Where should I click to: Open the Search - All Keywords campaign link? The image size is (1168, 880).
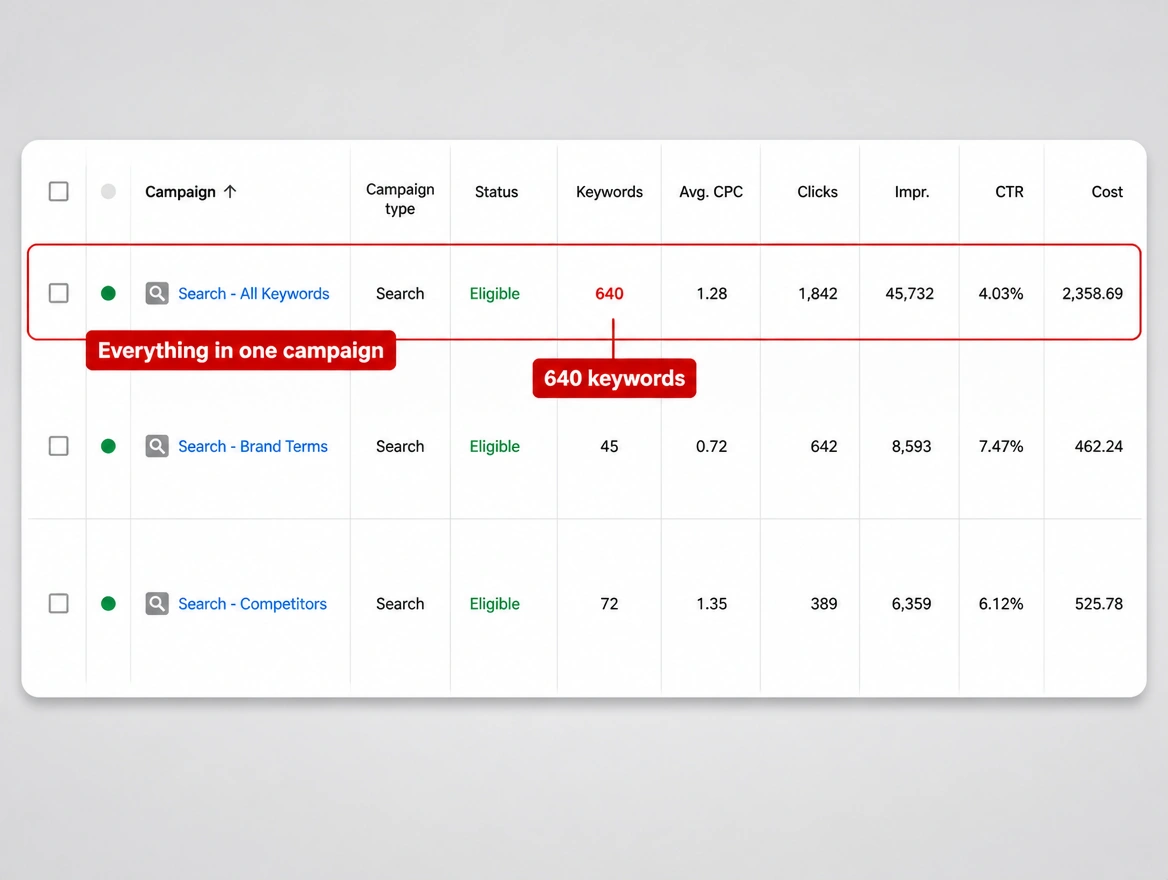253,294
